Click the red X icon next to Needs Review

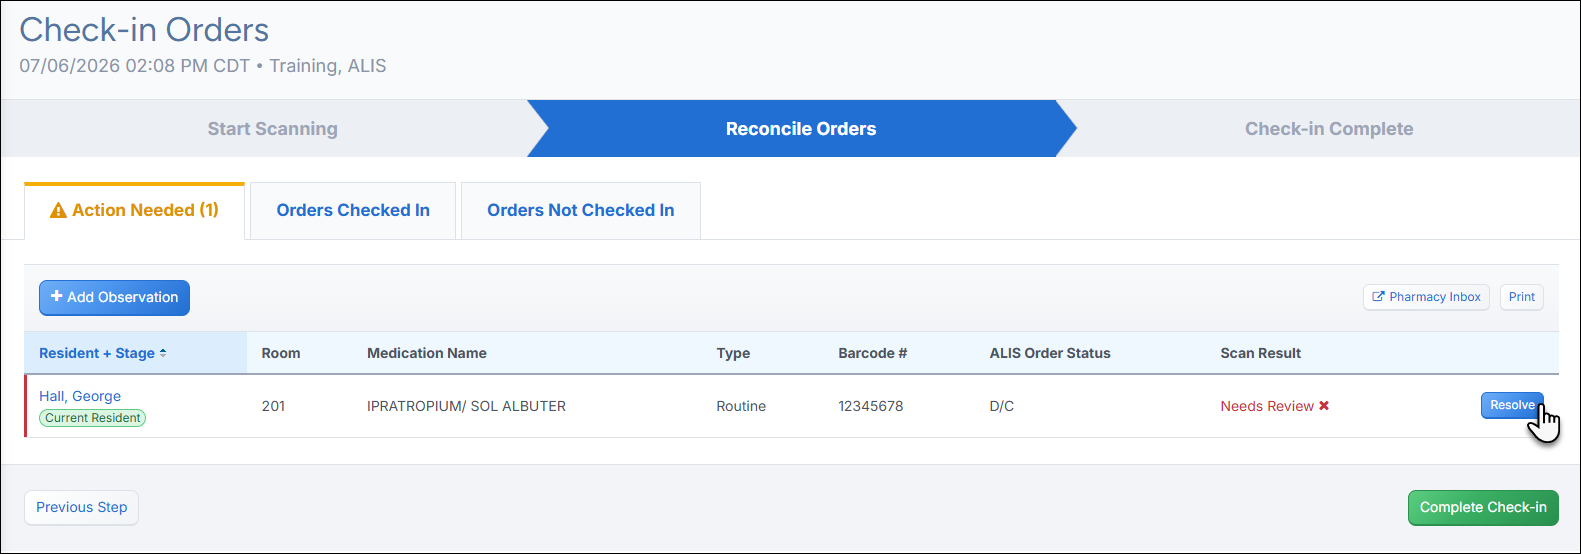click(1324, 406)
